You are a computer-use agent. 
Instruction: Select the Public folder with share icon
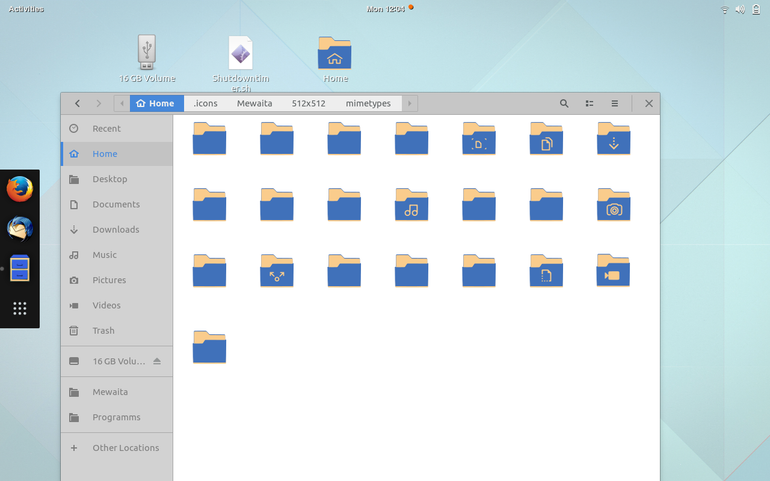pyautogui.click(x=276, y=270)
